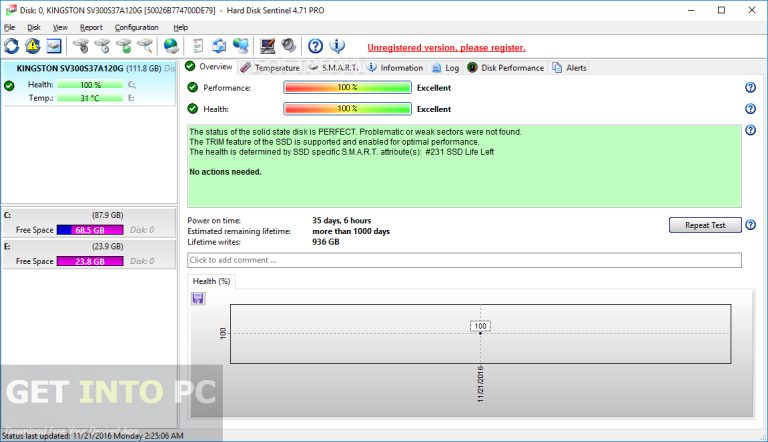The image size is (768, 442).
Task: Open Help with the question mark toolbar icon
Action: pyautogui.click(x=315, y=46)
